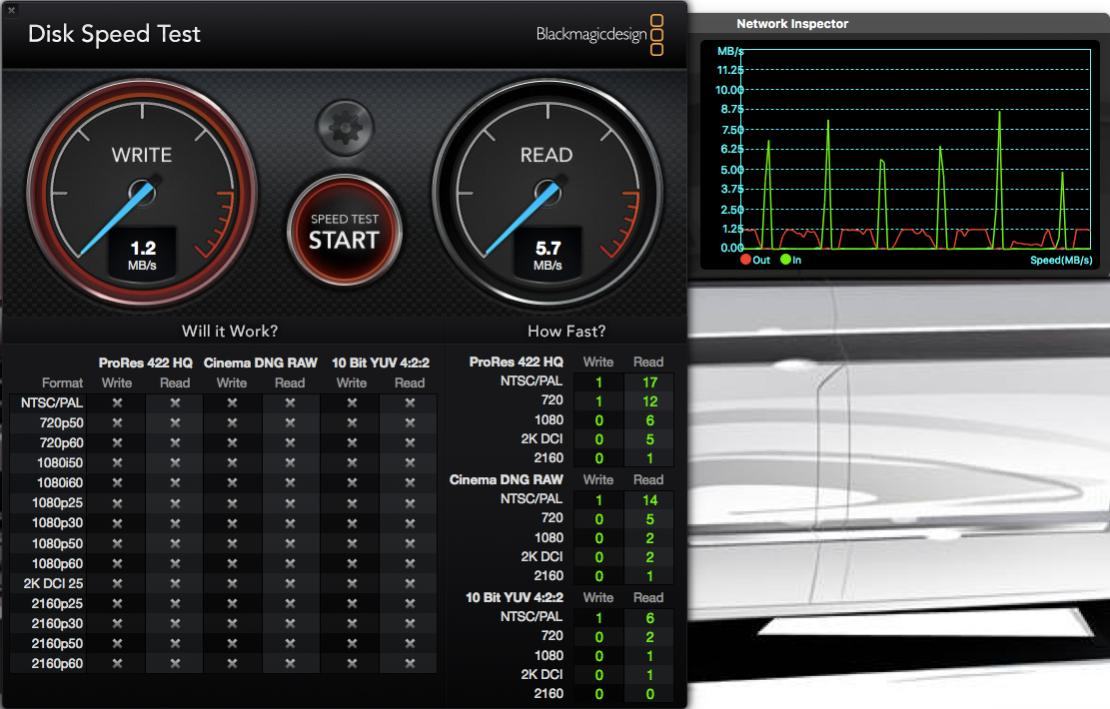Click the Format column header

tap(62, 383)
